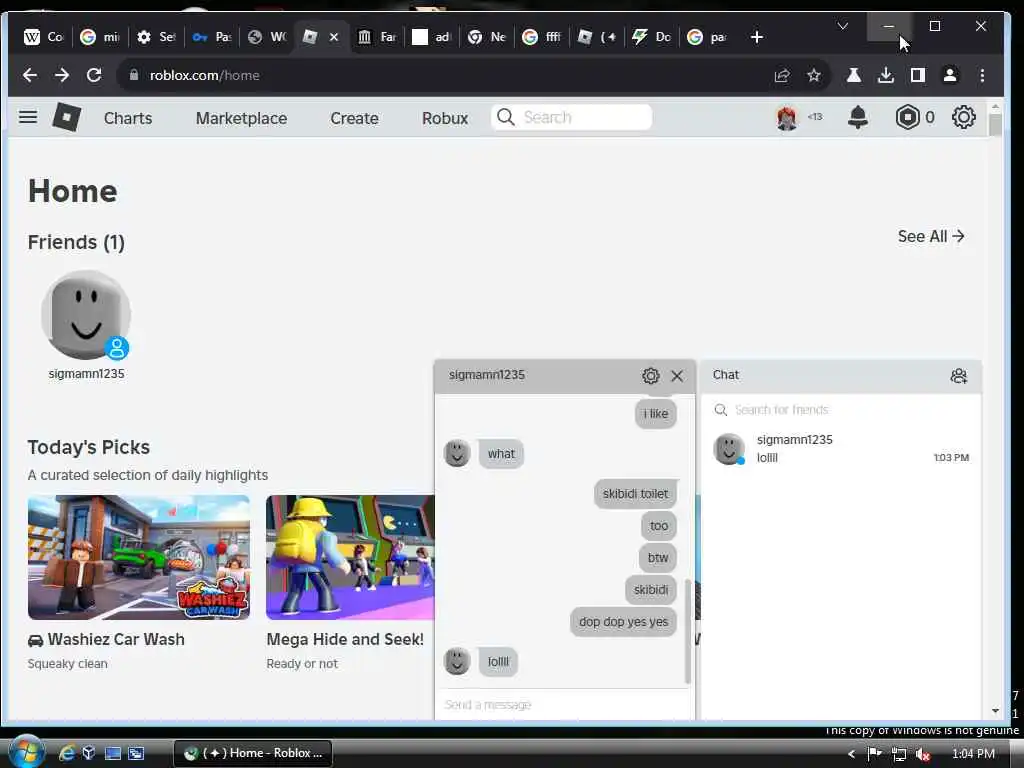Switch to the Settings tab

(x=156, y=37)
